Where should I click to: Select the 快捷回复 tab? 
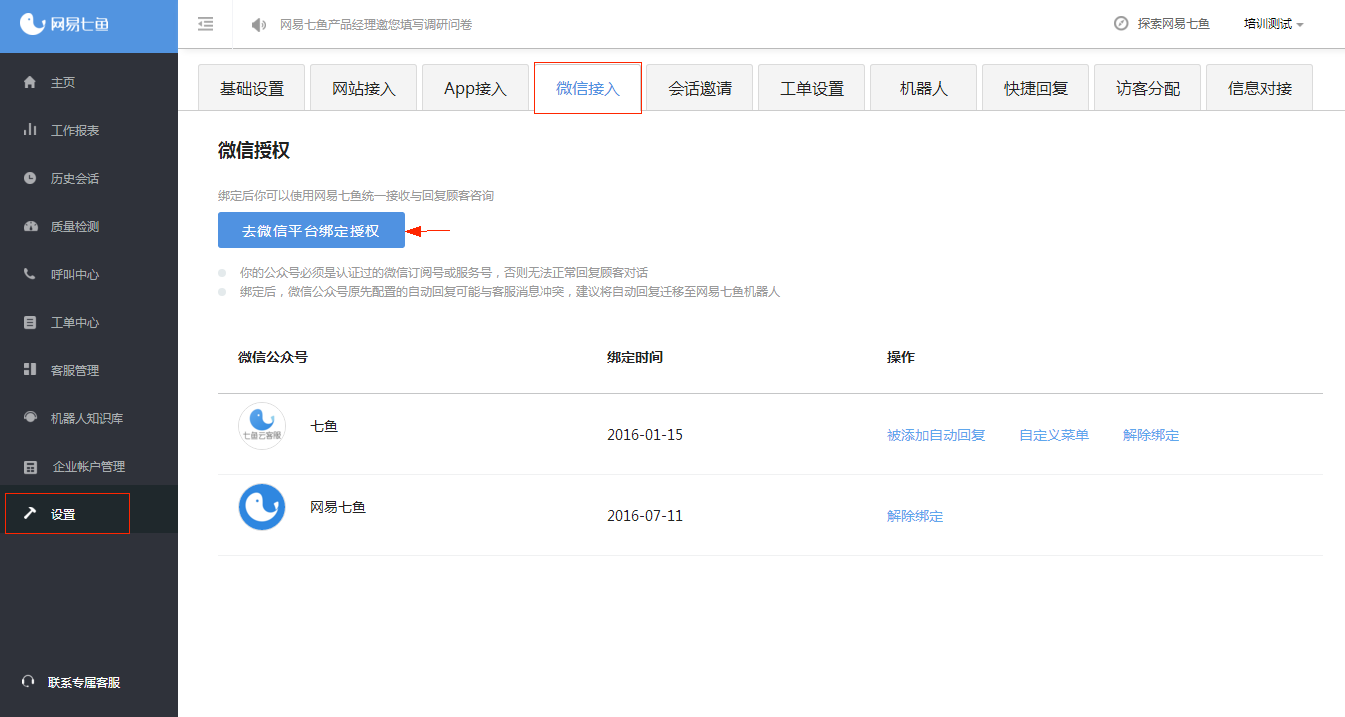[x=1036, y=88]
